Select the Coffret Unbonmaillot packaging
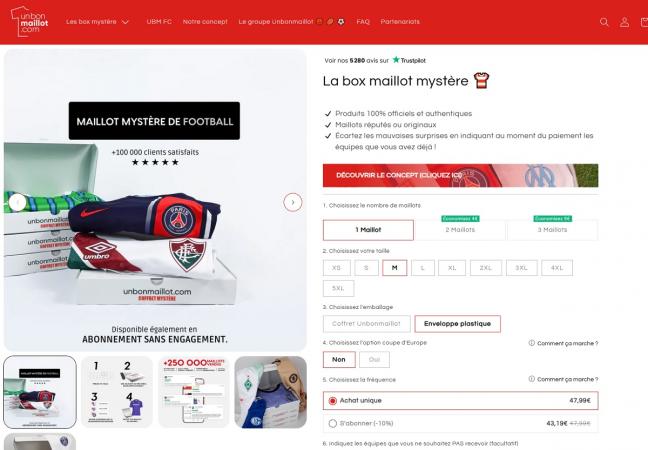648x450 pixels. click(367, 324)
